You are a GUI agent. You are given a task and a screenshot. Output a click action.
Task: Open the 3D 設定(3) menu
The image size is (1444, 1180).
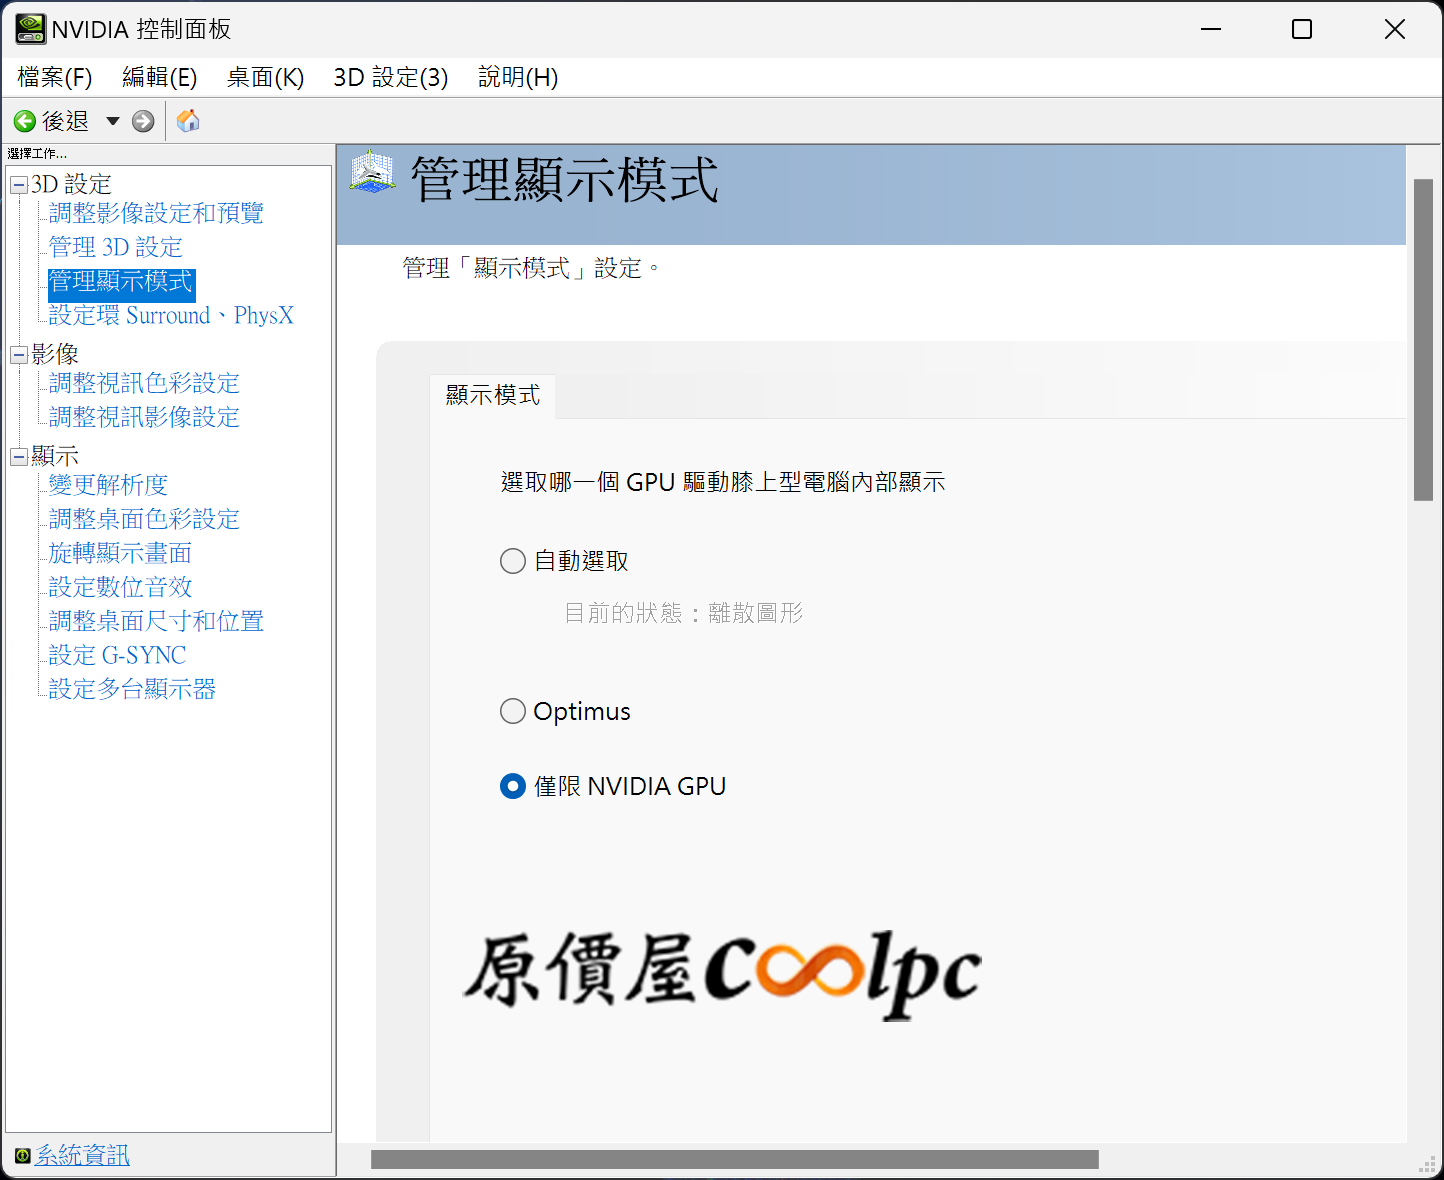coord(391,77)
